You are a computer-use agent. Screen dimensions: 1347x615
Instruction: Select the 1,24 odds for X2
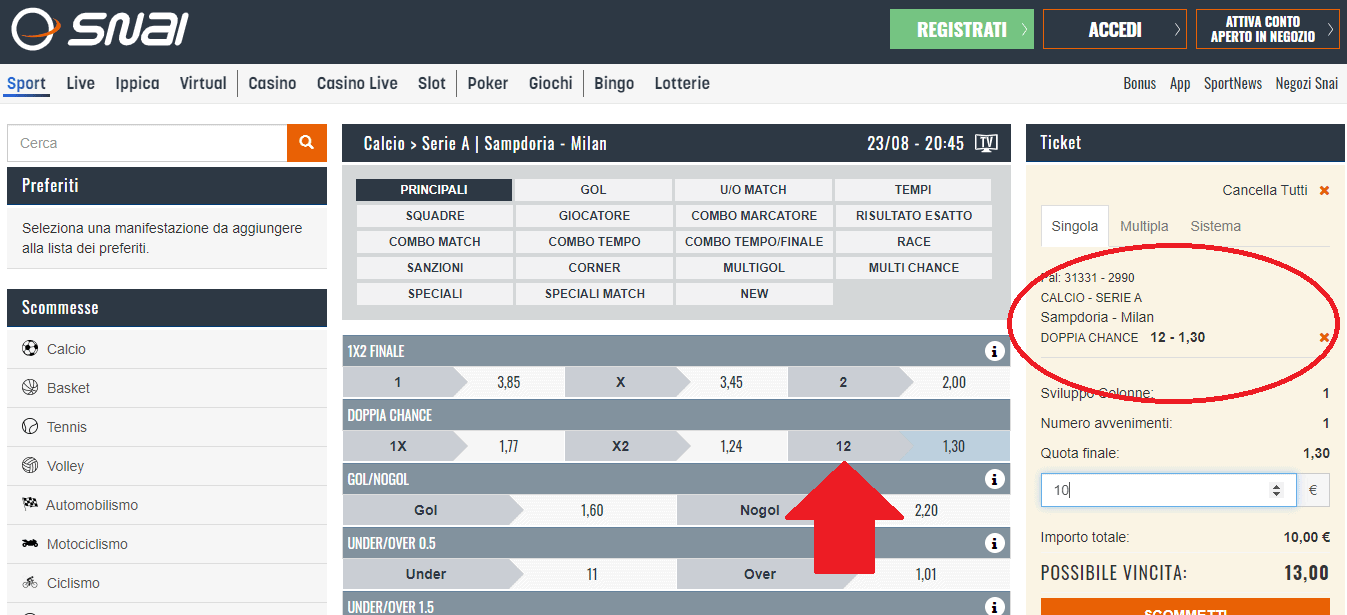pyautogui.click(x=731, y=447)
